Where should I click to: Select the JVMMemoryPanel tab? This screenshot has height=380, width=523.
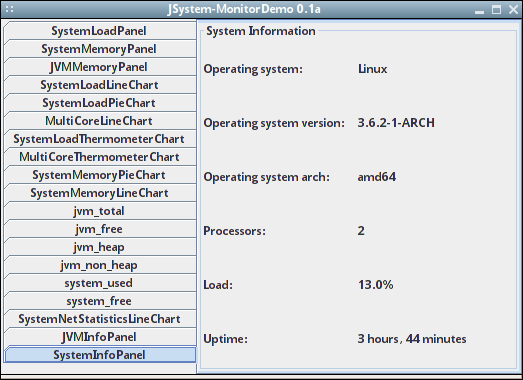(100, 67)
